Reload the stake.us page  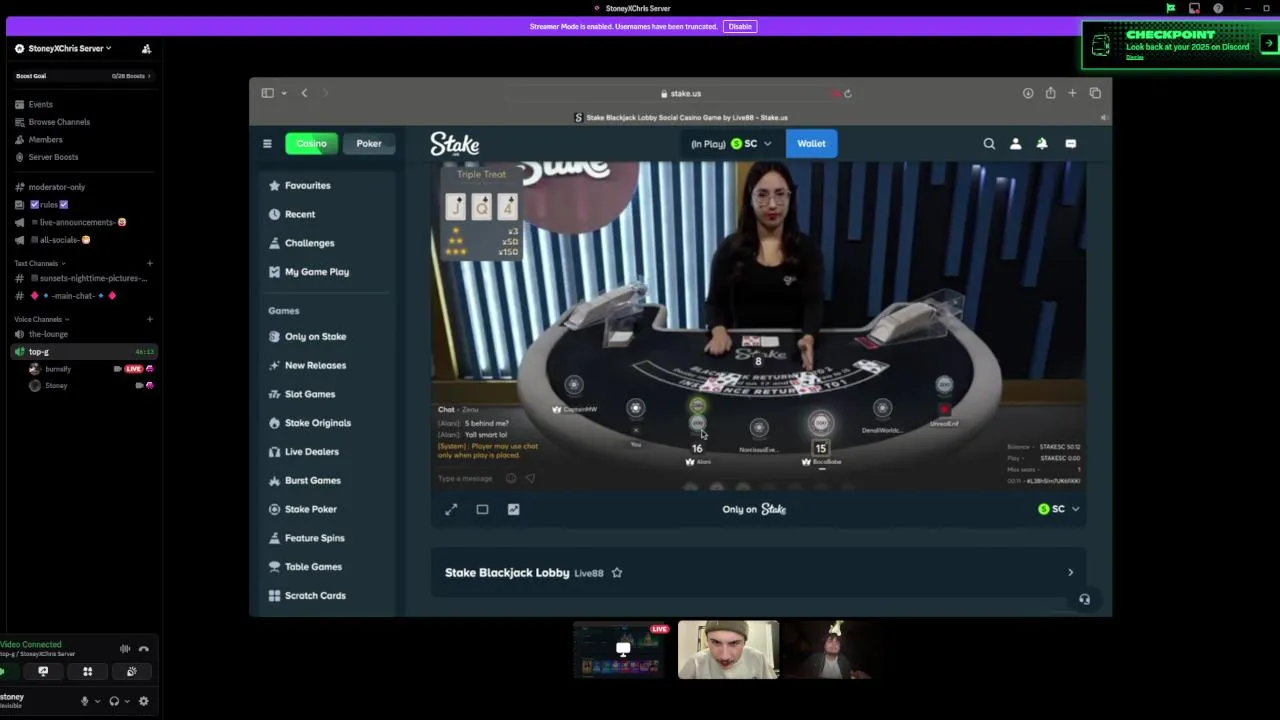[847, 93]
